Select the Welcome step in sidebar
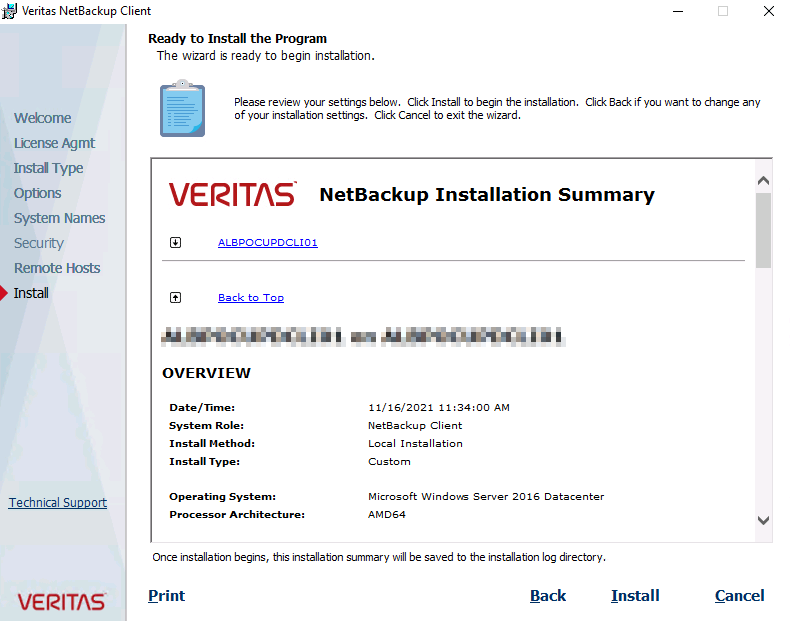 pyautogui.click(x=42, y=118)
